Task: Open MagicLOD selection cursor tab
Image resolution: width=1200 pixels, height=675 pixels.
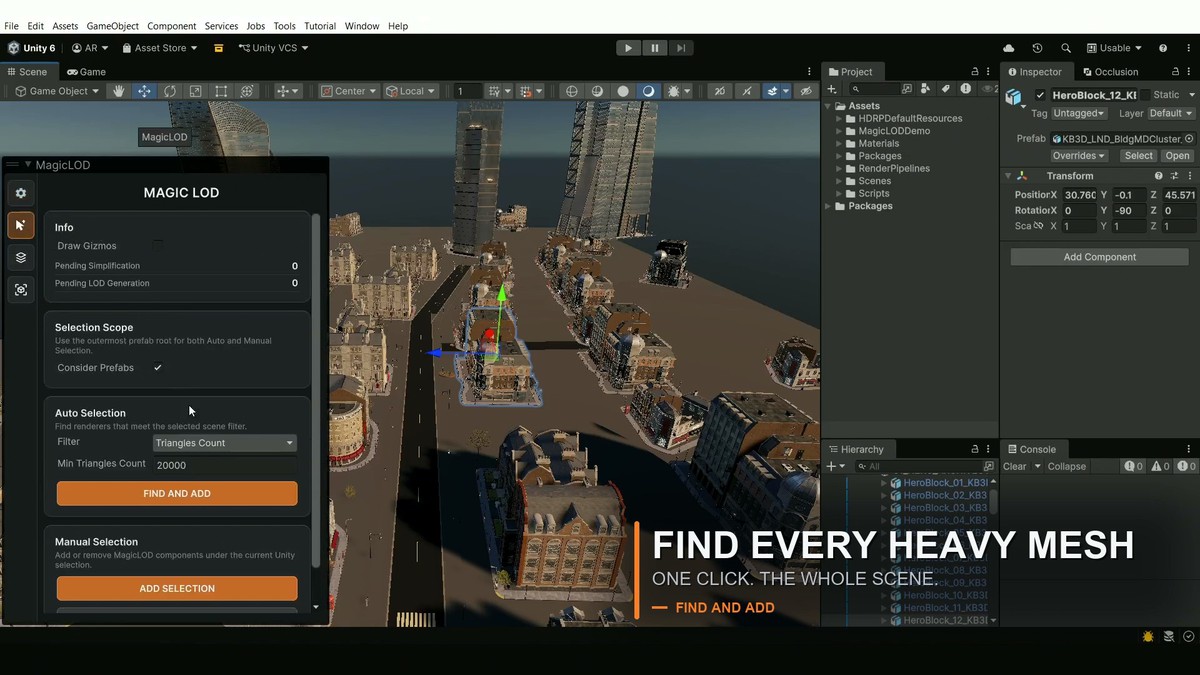Action: point(21,225)
